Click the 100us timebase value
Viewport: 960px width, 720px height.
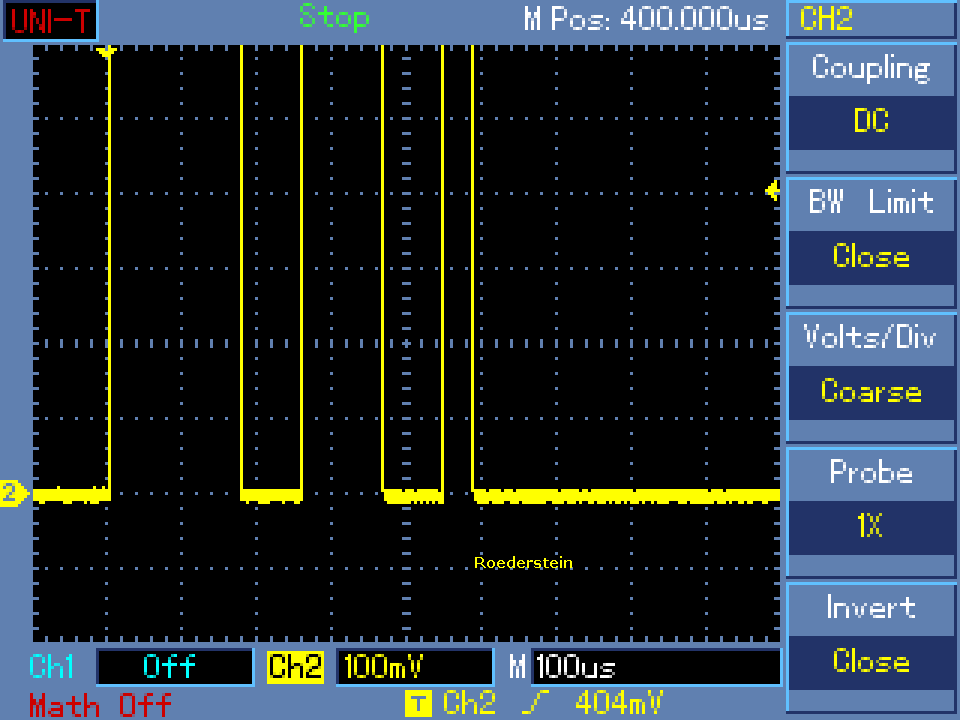(x=656, y=667)
